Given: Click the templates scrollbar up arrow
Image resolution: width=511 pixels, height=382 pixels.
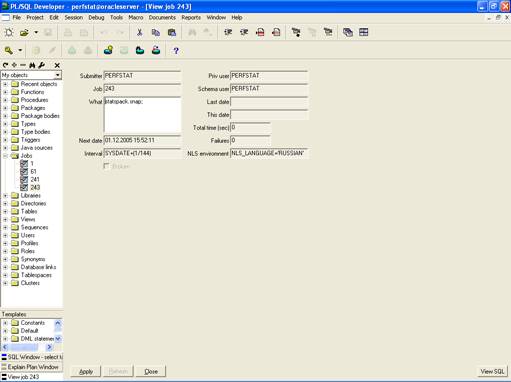Looking at the screenshot, I should click(58, 323).
